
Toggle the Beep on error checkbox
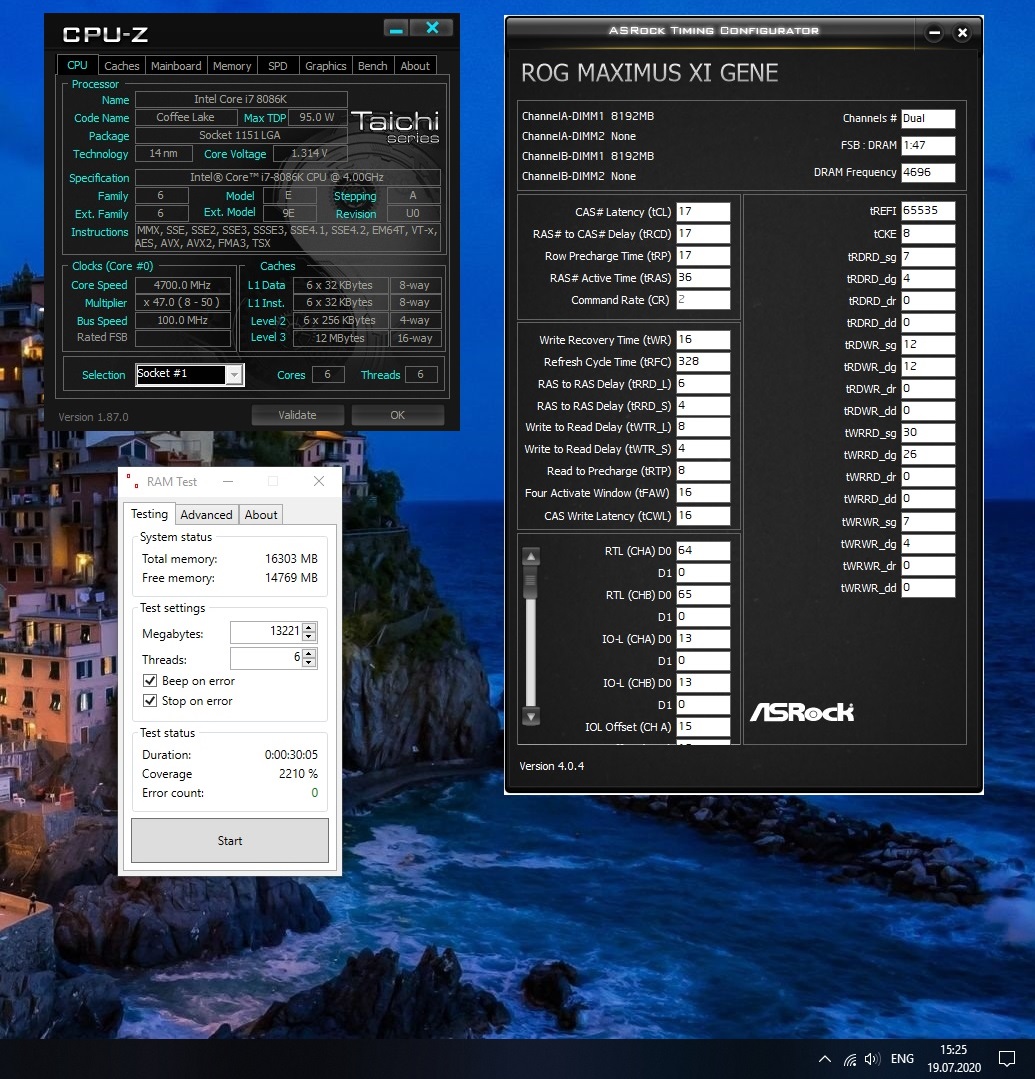tap(149, 681)
